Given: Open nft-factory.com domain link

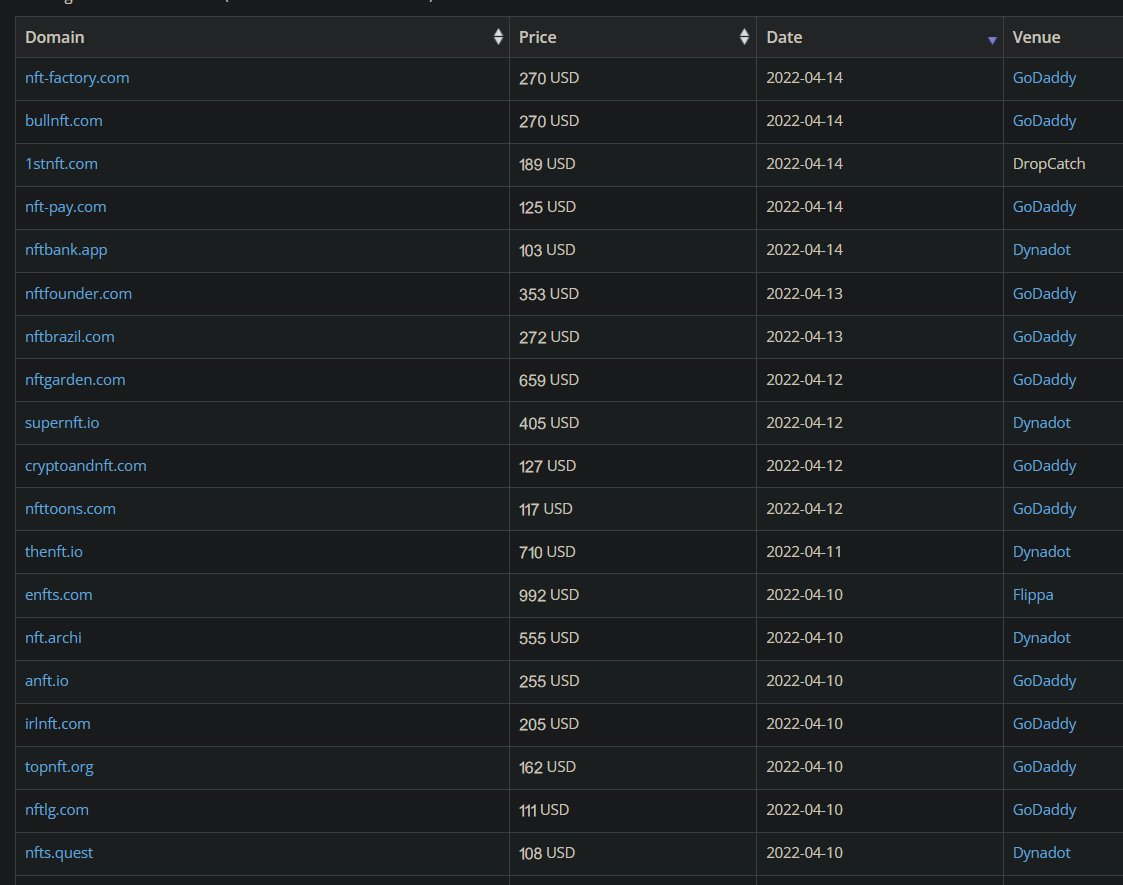Looking at the screenshot, I should point(77,77).
